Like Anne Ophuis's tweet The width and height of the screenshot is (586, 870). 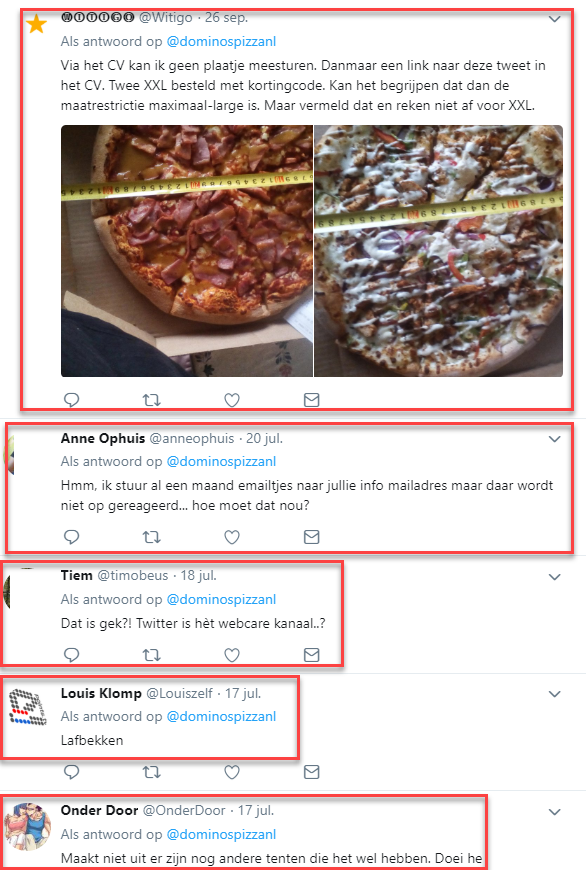(x=232, y=537)
